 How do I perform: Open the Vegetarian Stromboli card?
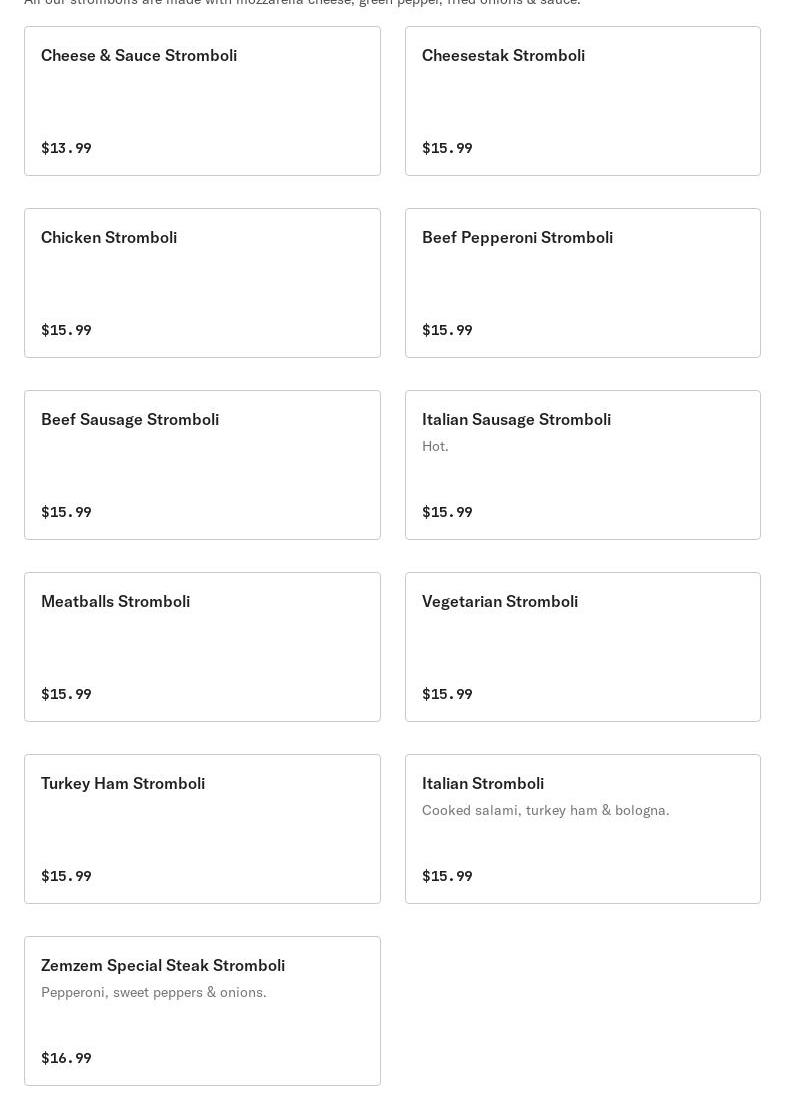click(x=582, y=646)
